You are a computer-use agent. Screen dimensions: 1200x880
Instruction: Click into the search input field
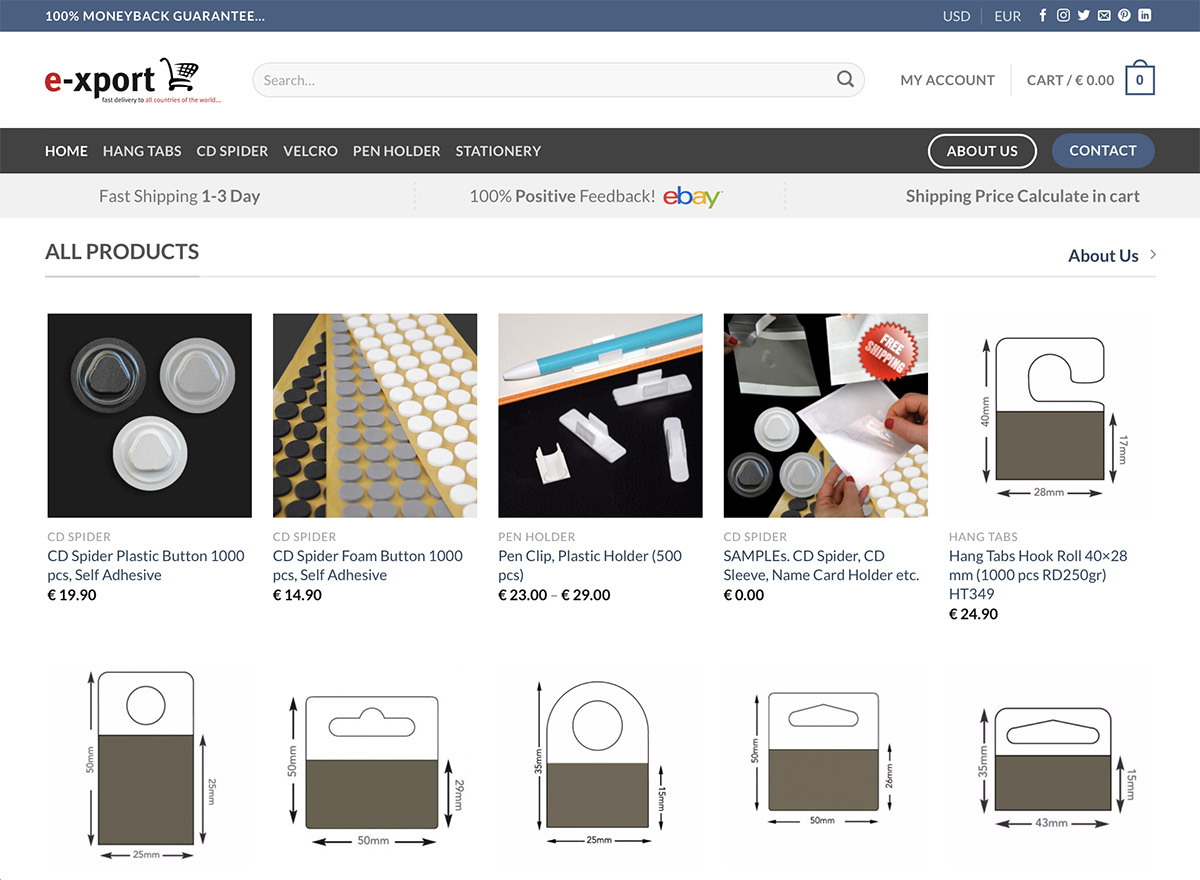point(540,80)
